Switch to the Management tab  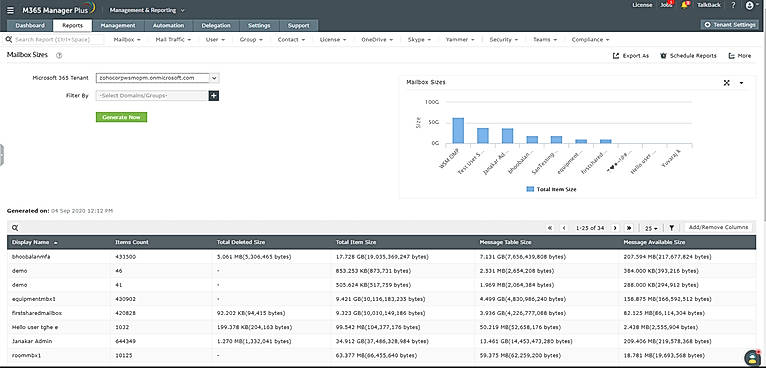point(118,25)
